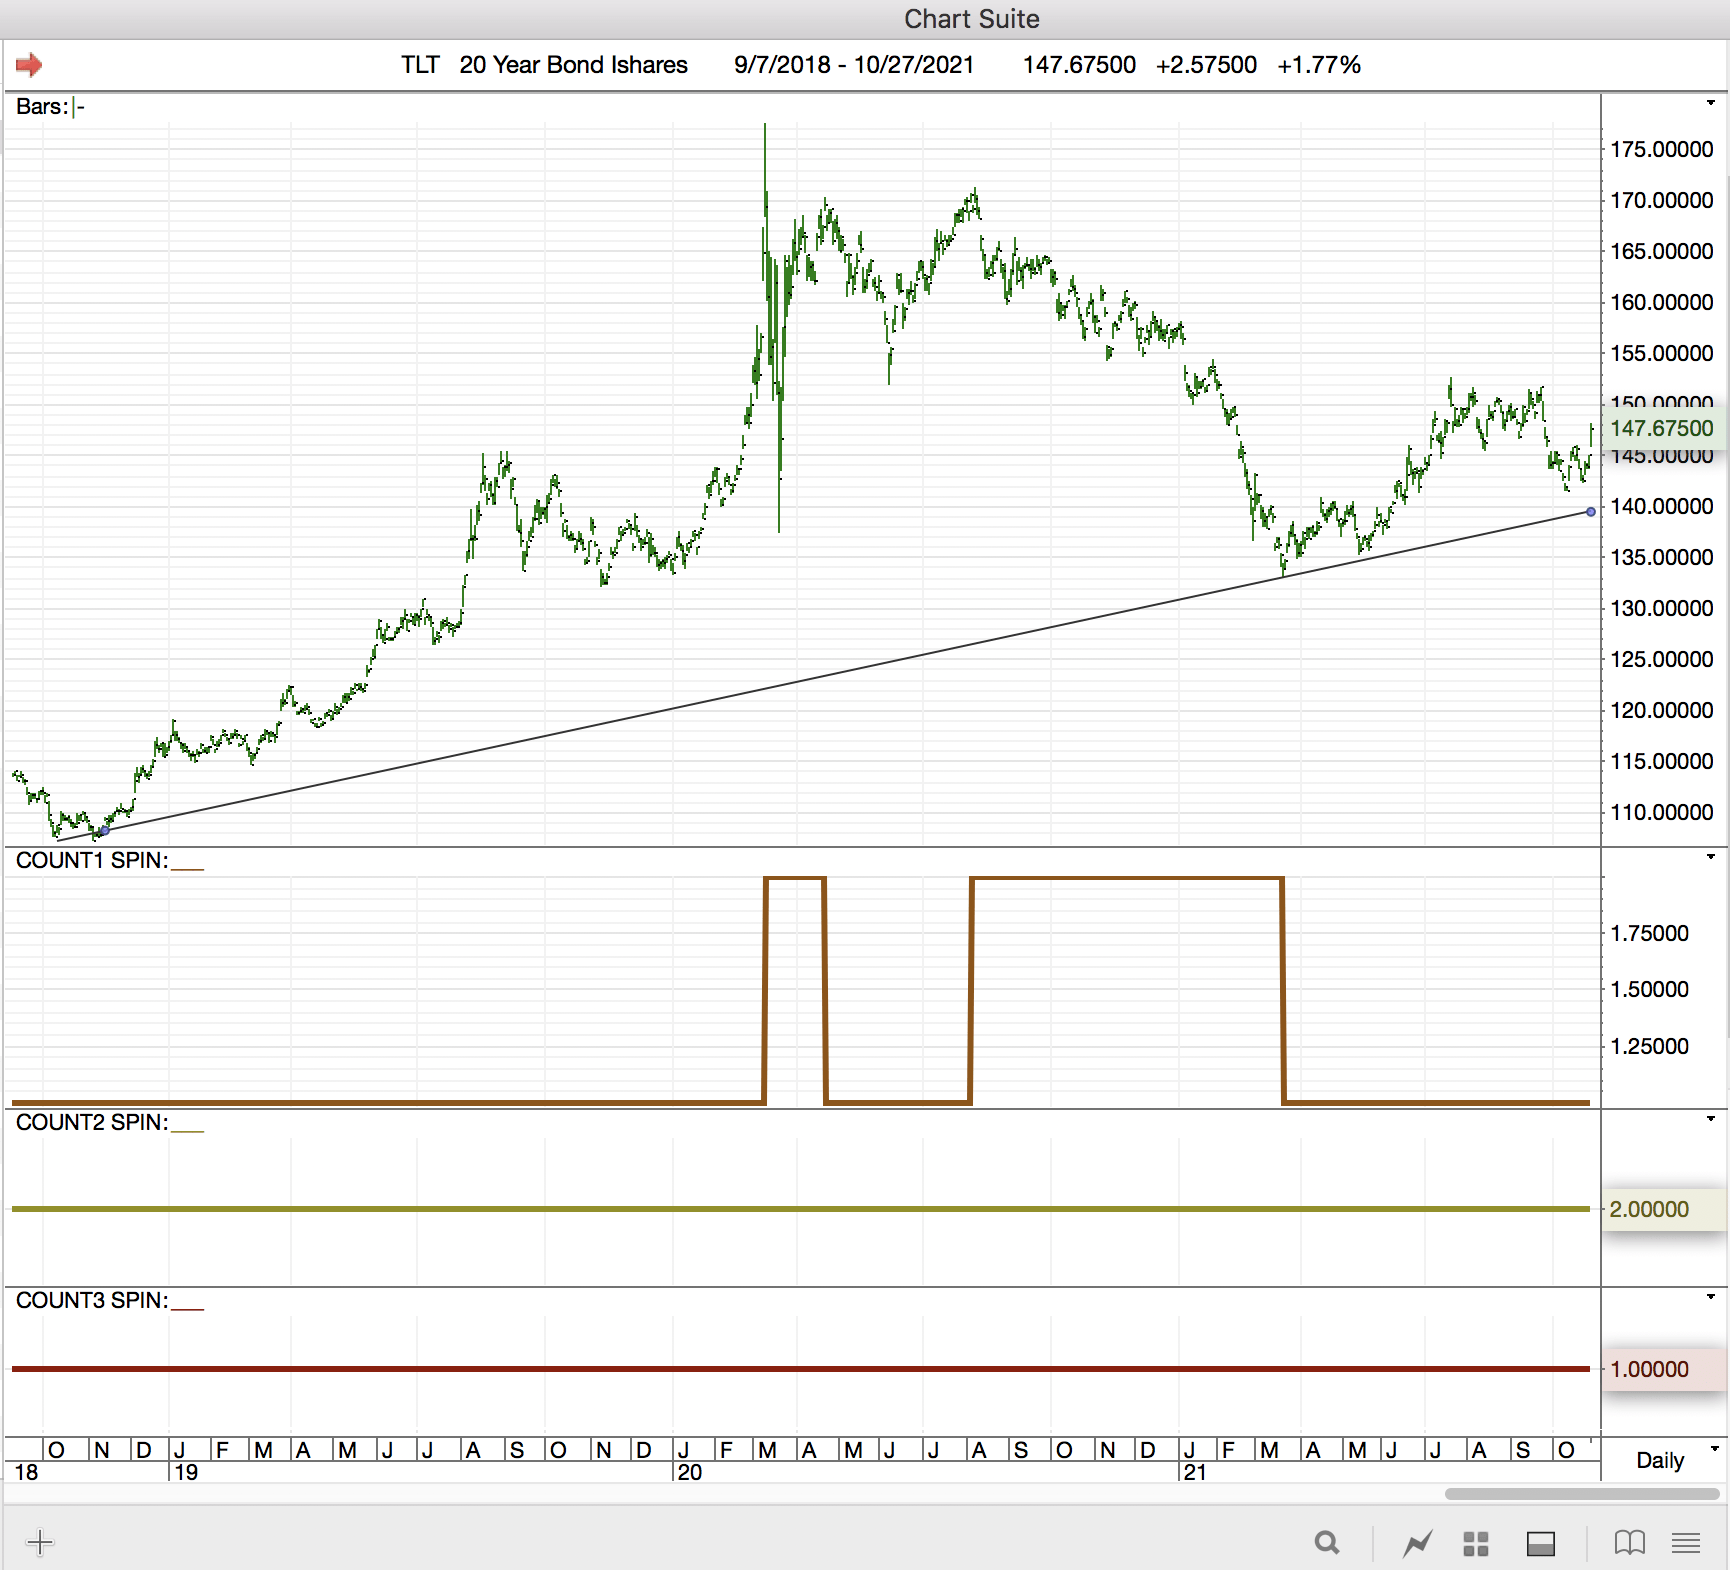Expand the COUNT3 SPIN pane dropdown arrow
The image size is (1730, 1570).
(1711, 1297)
